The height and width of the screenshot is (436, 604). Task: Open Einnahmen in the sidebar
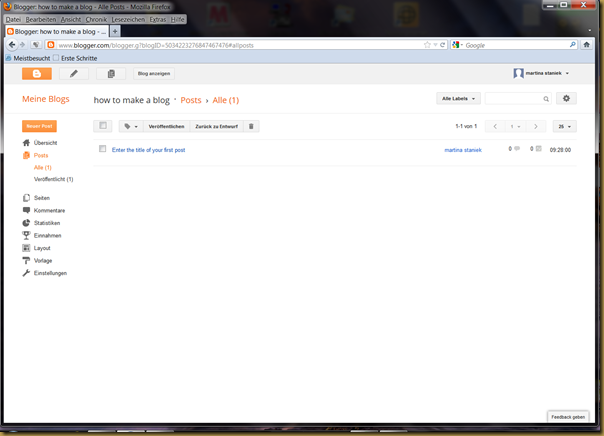(47, 235)
